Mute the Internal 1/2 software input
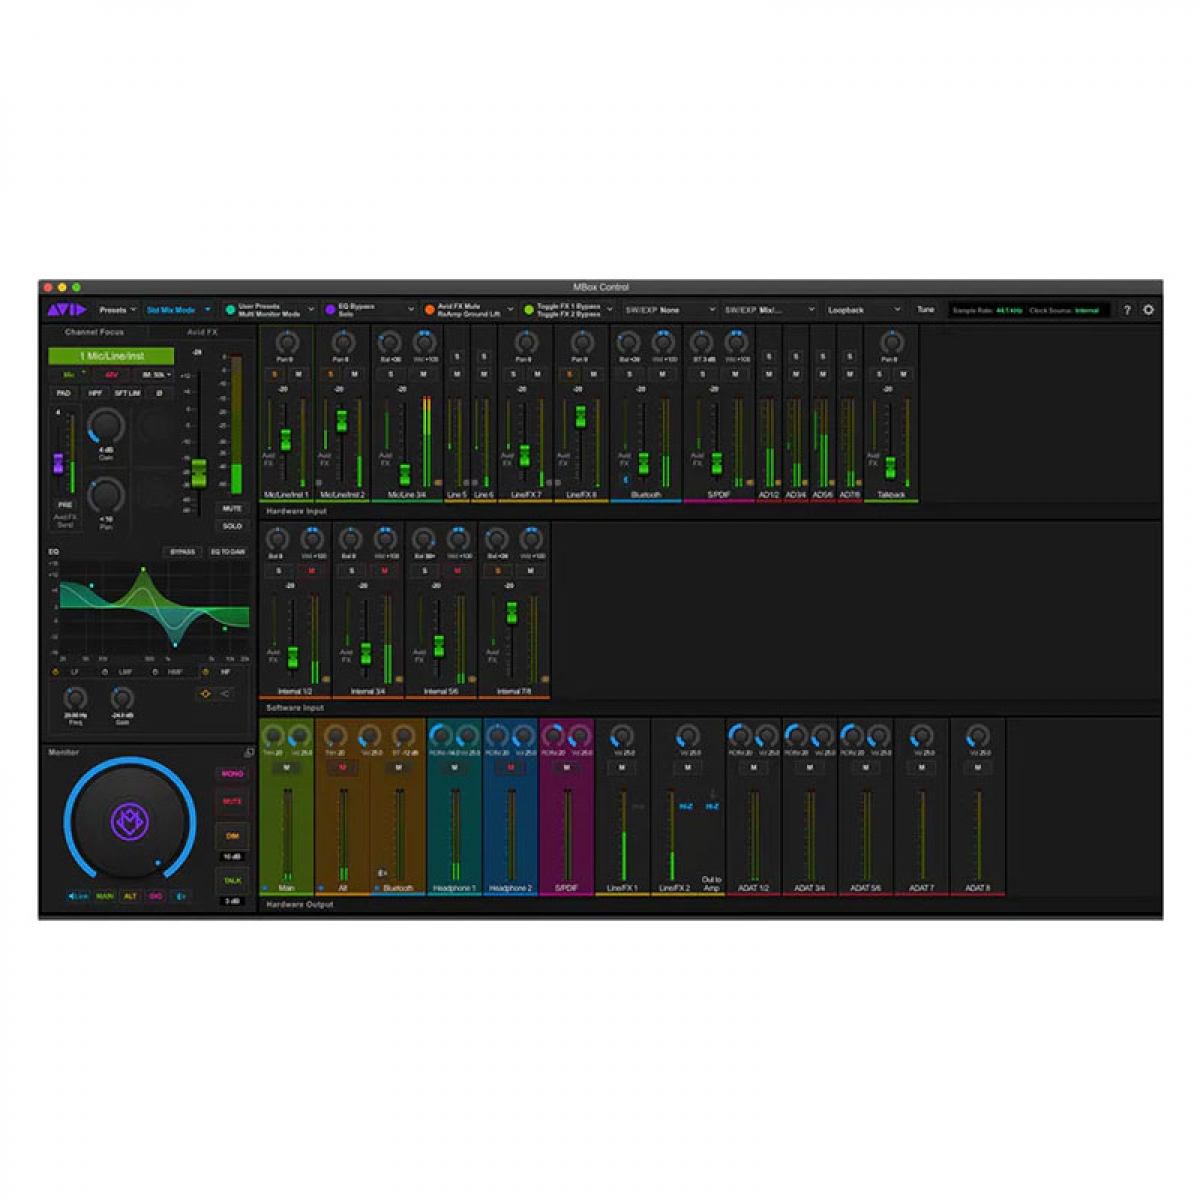1200x1200 pixels. pyautogui.click(x=311, y=571)
